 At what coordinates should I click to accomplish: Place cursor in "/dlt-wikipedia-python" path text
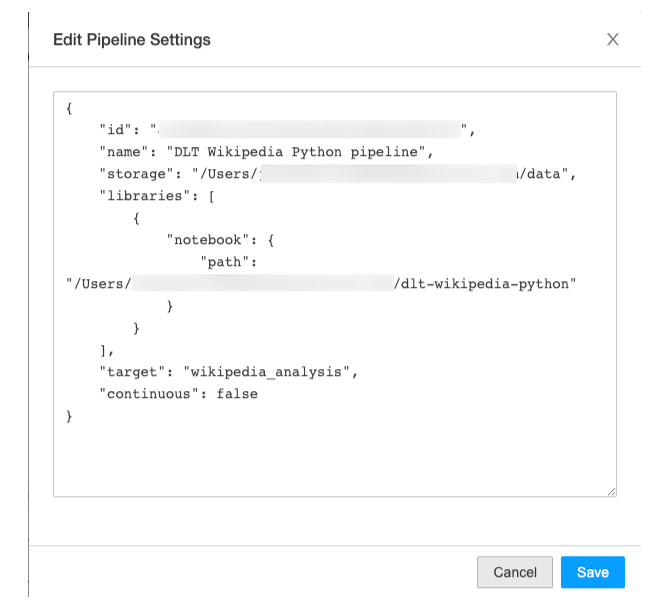pyautogui.click(x=484, y=284)
